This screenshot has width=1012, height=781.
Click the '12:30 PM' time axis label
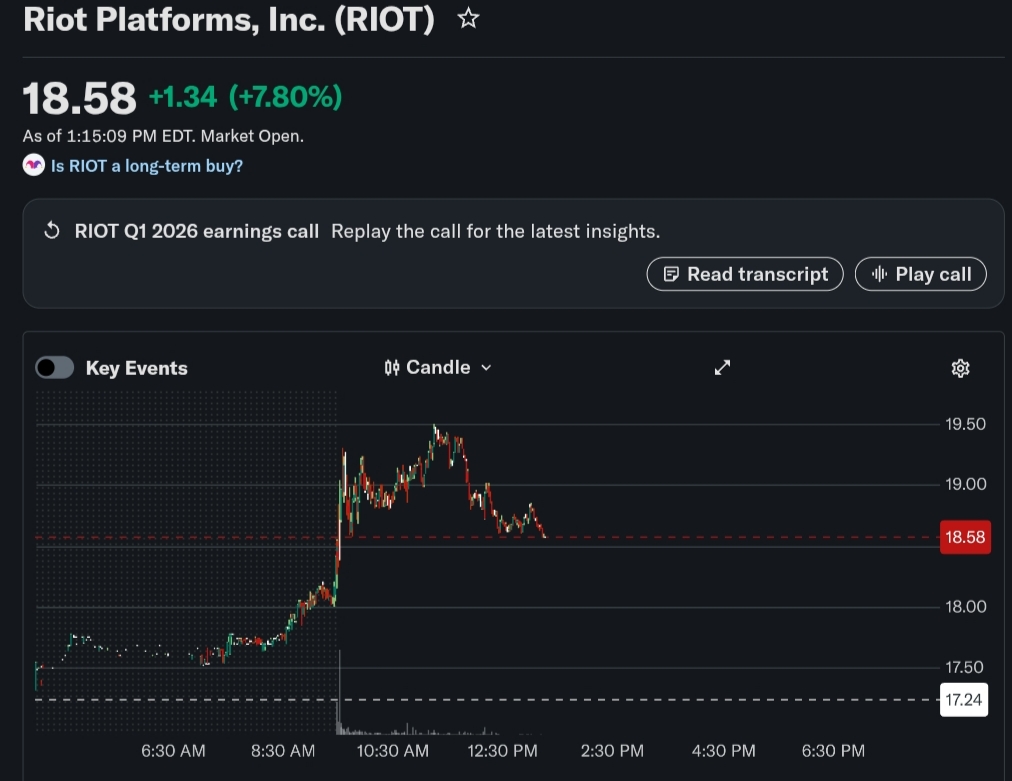(502, 751)
